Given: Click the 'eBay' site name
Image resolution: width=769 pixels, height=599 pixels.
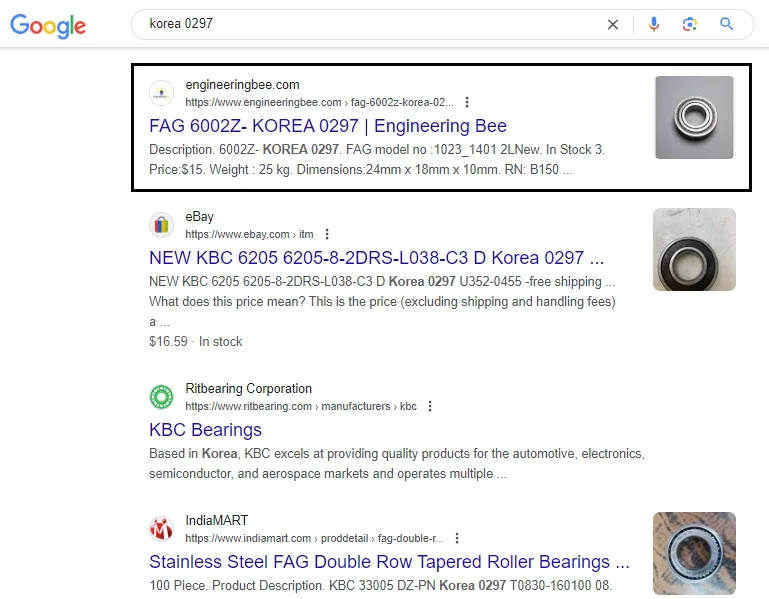Looking at the screenshot, I should point(199,217).
